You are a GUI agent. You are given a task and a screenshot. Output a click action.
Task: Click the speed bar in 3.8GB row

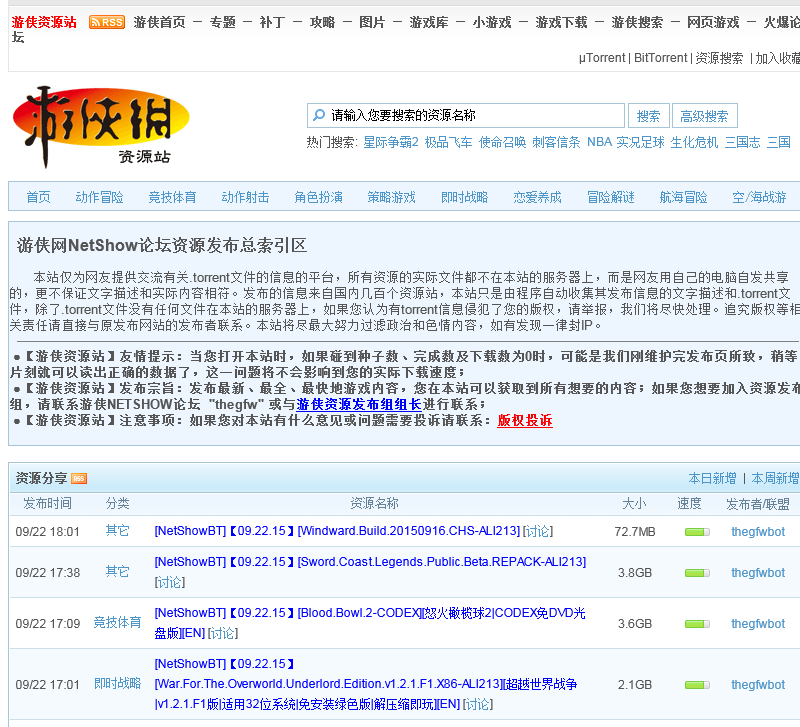697,573
